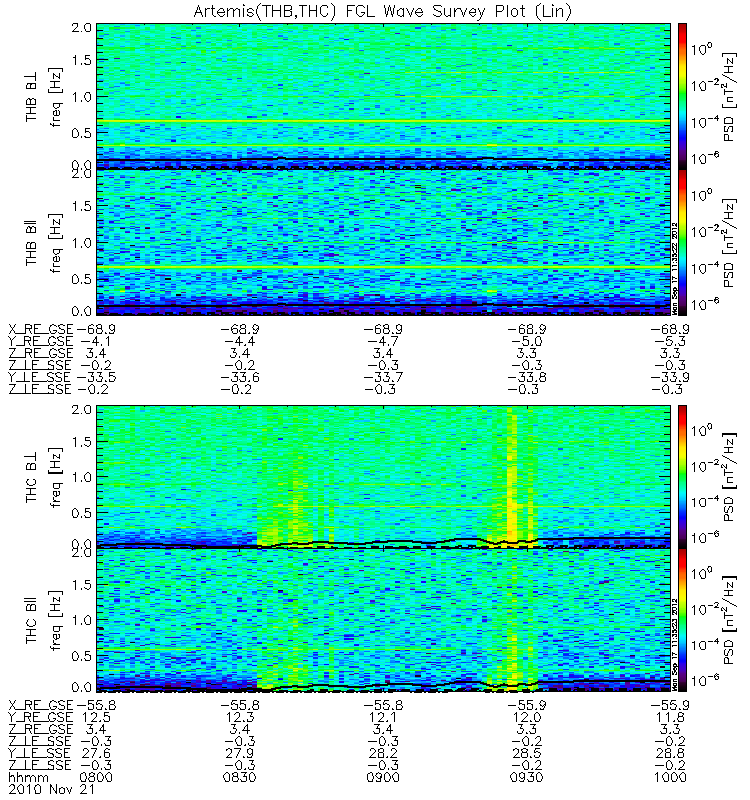Click the Y_RE_GSE value '-5.0'
The width and height of the screenshot is (750, 800).
(x=526, y=341)
